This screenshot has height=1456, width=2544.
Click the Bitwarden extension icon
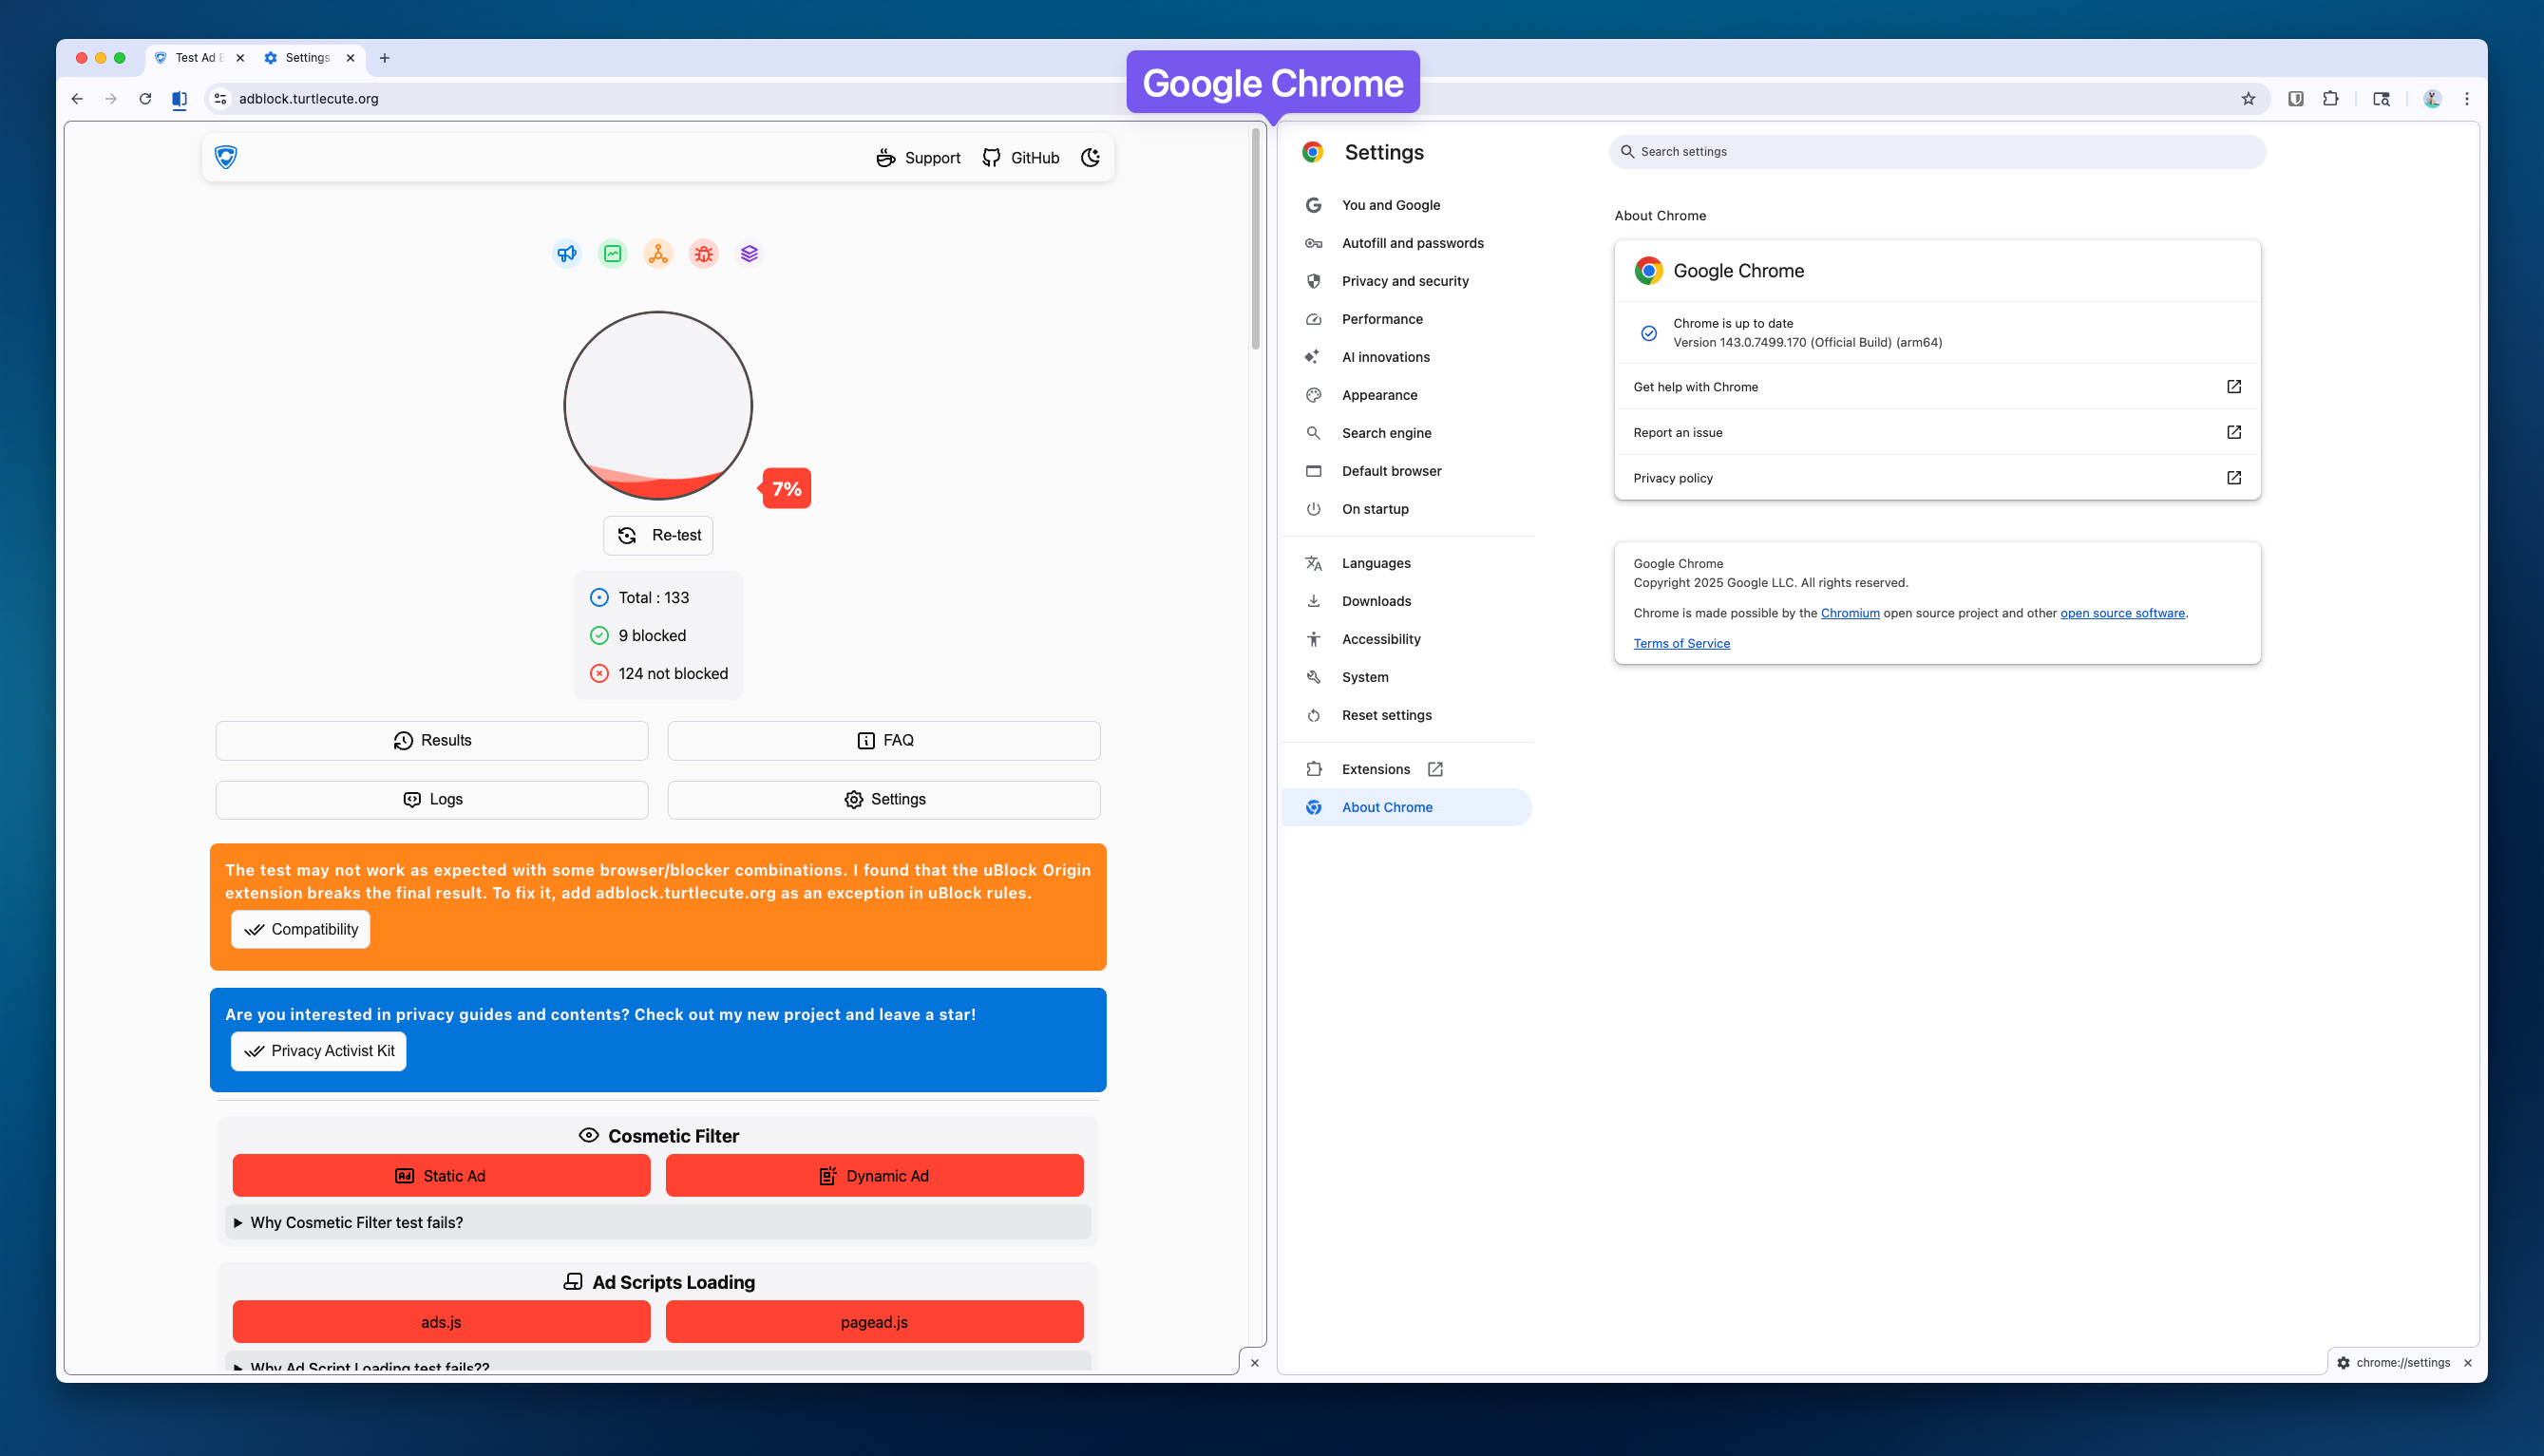click(2295, 99)
